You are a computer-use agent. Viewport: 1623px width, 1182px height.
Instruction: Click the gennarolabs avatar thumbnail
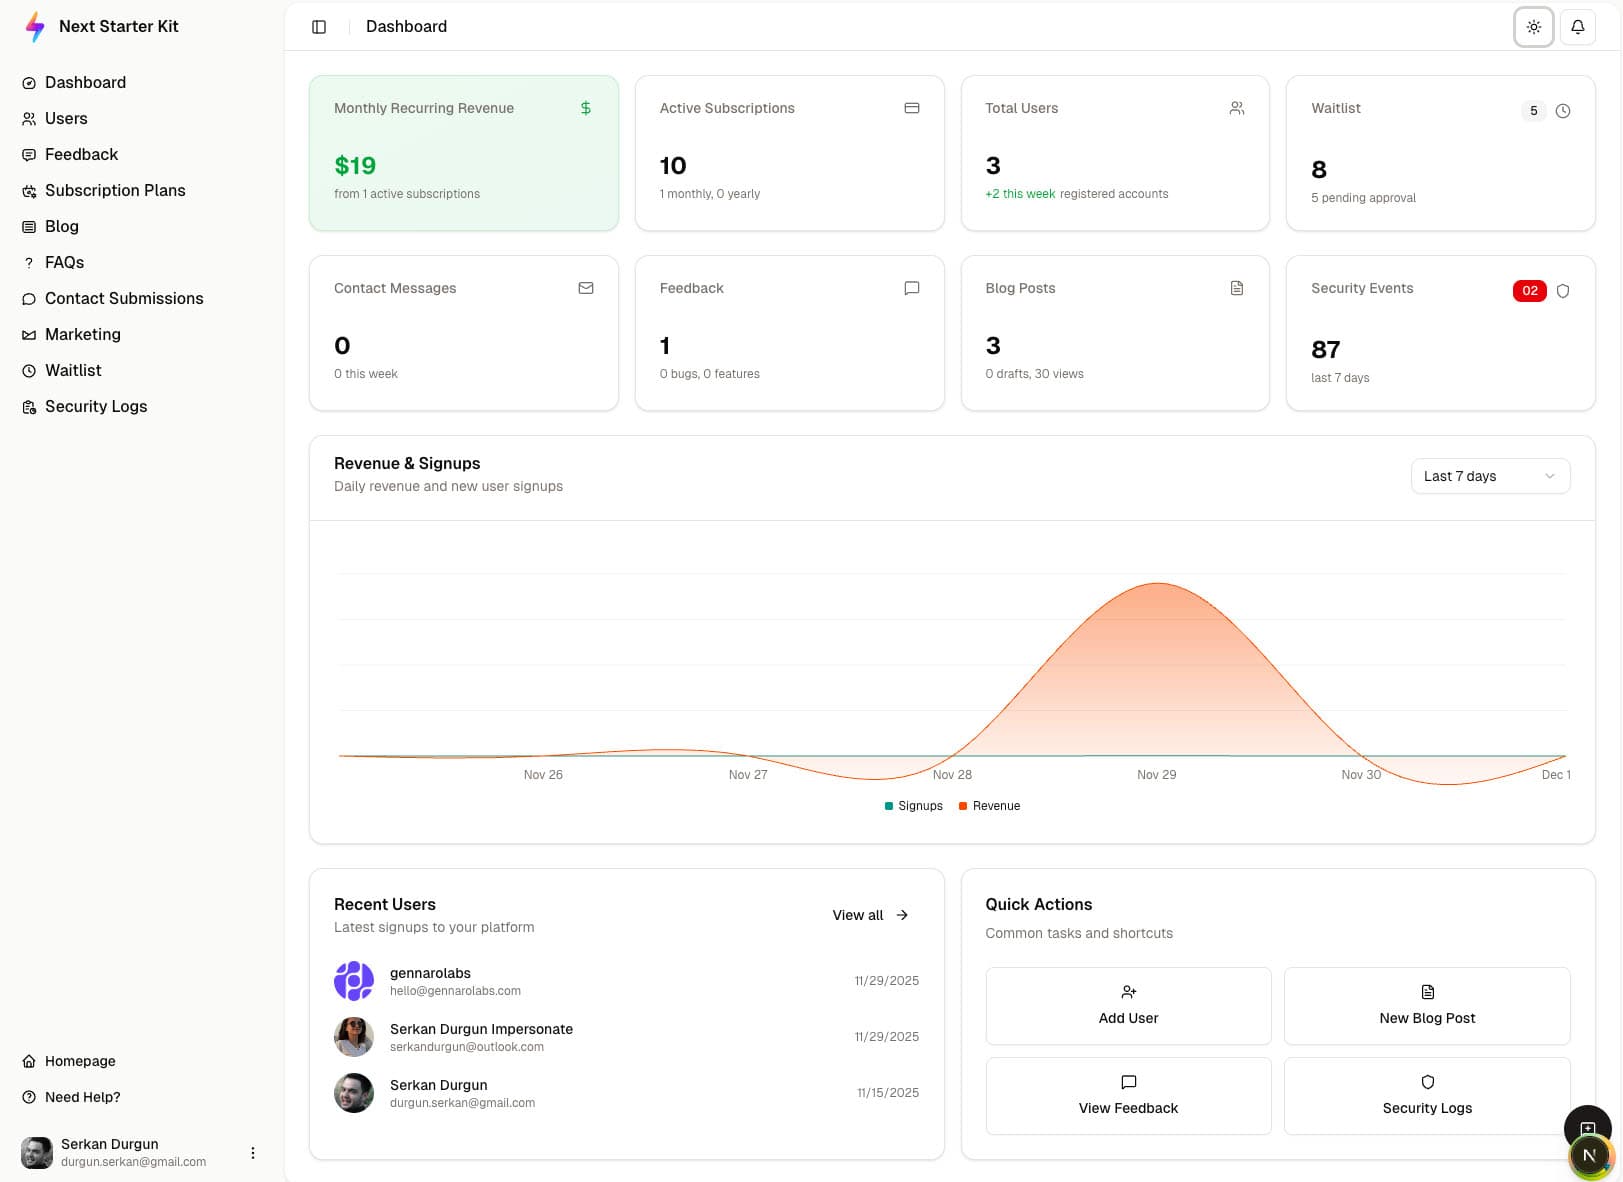tap(353, 981)
